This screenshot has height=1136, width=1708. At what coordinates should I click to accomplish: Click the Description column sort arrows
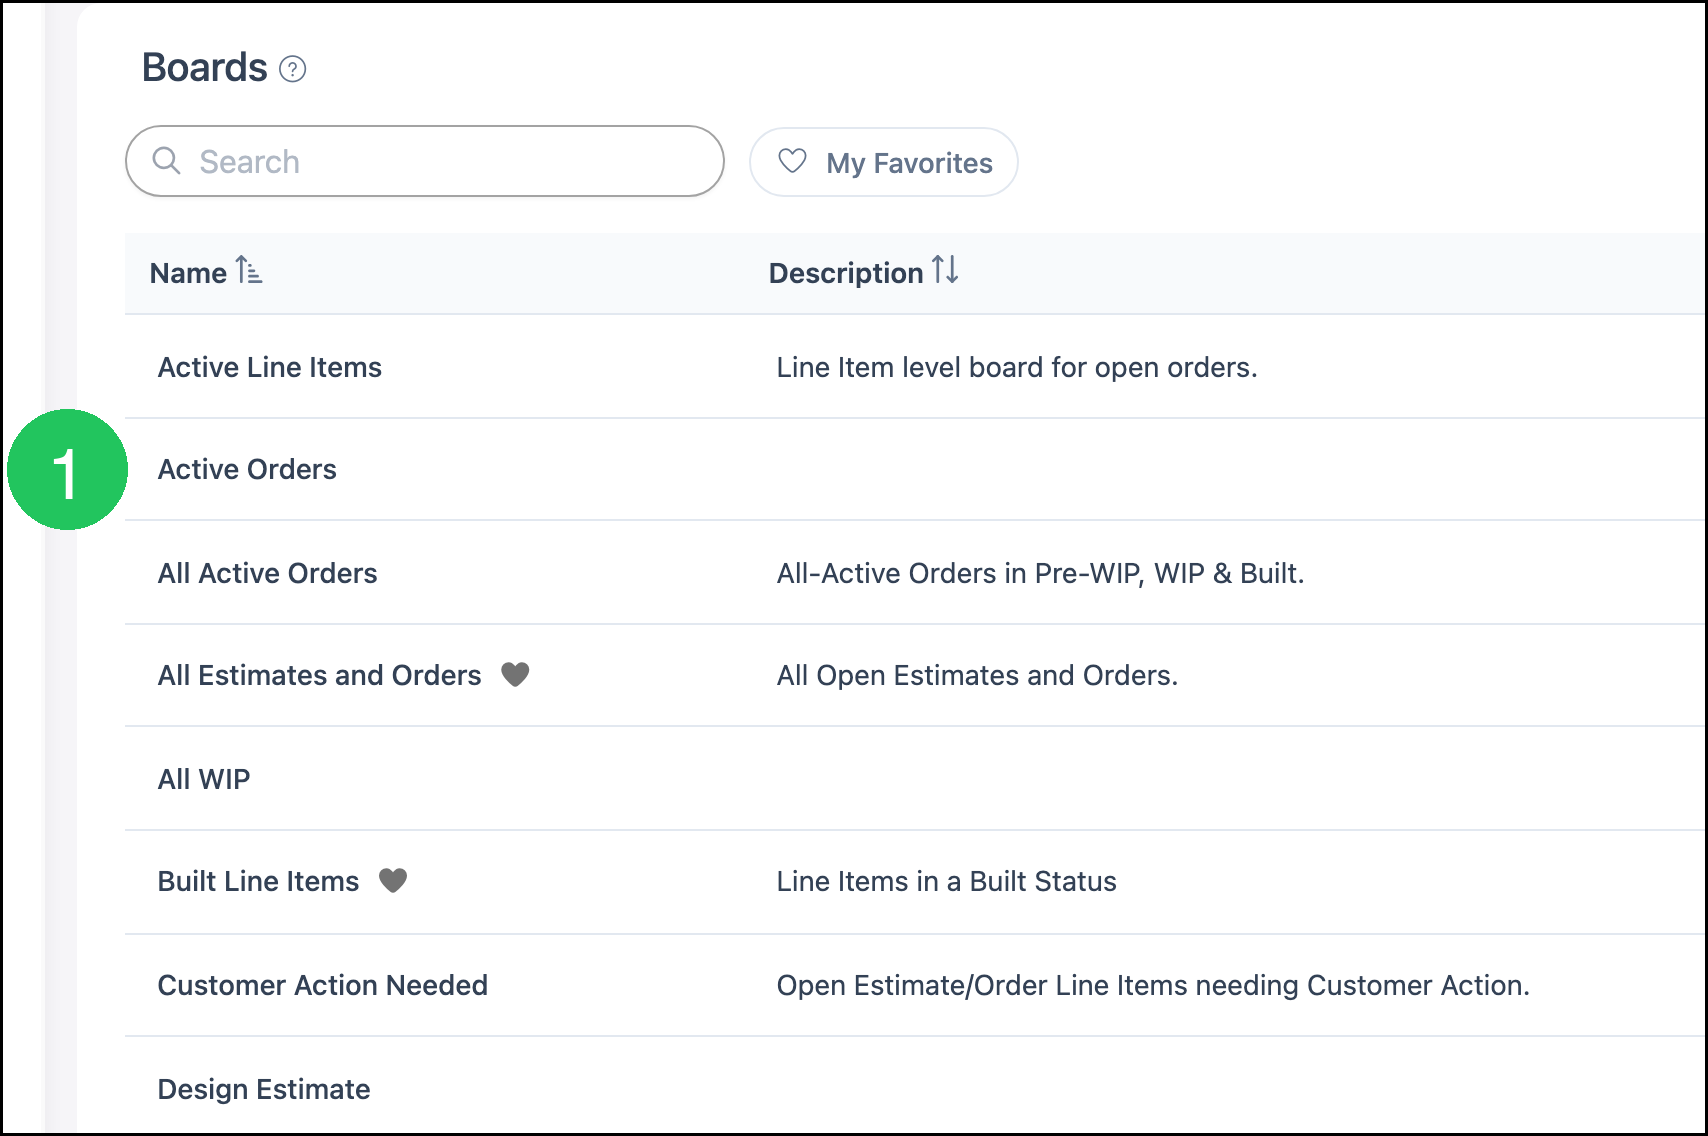coord(945,270)
